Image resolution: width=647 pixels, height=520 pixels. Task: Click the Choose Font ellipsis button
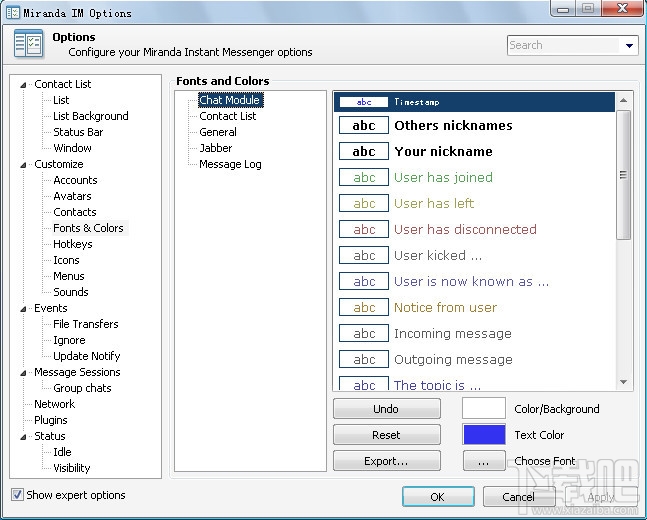[484, 461]
